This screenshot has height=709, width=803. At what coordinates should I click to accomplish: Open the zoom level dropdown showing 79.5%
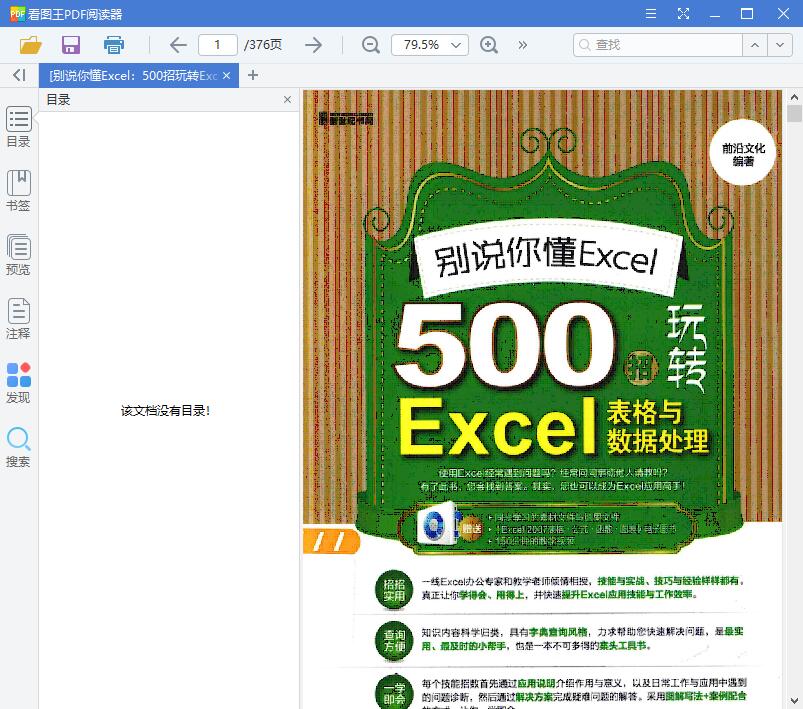coord(430,45)
